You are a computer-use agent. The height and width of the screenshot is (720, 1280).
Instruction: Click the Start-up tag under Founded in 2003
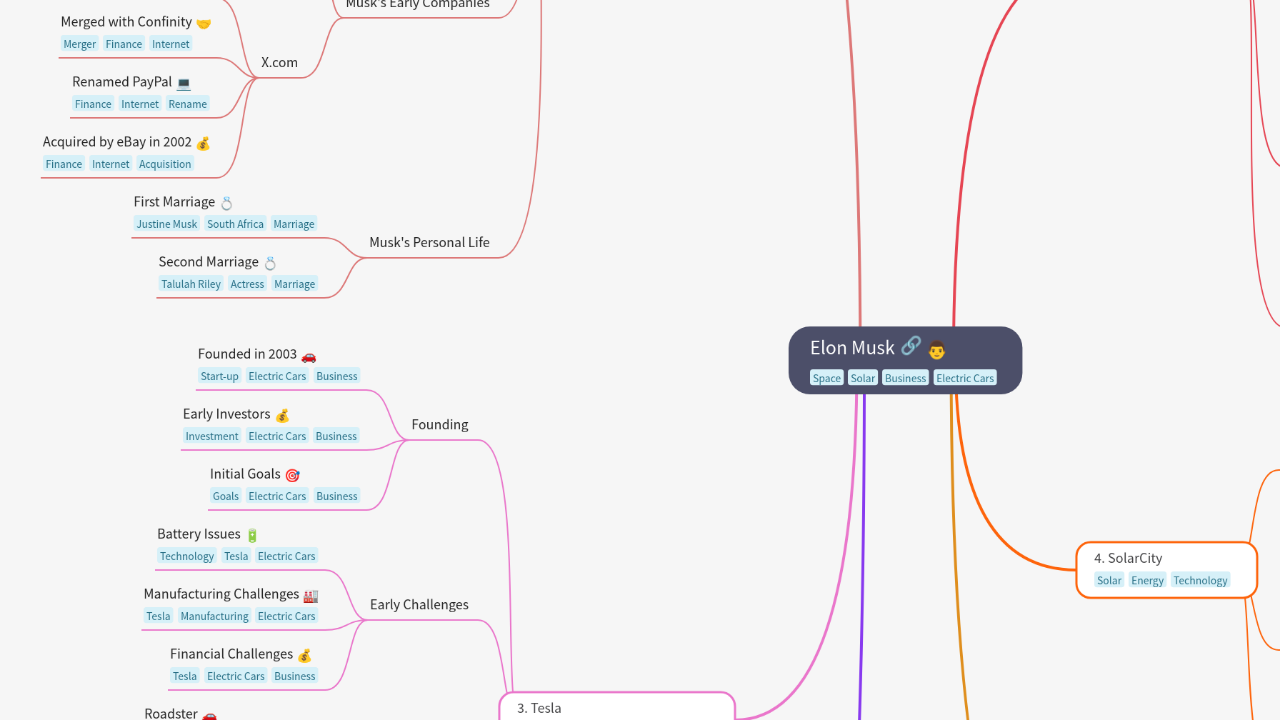click(219, 376)
